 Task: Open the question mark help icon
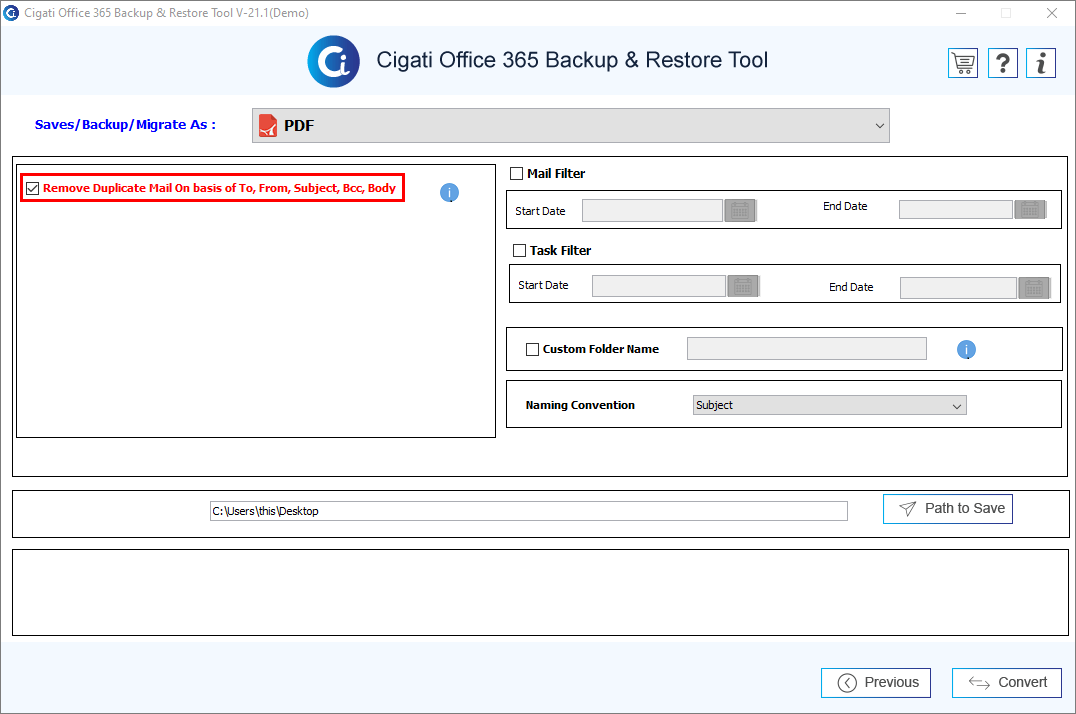click(1003, 63)
